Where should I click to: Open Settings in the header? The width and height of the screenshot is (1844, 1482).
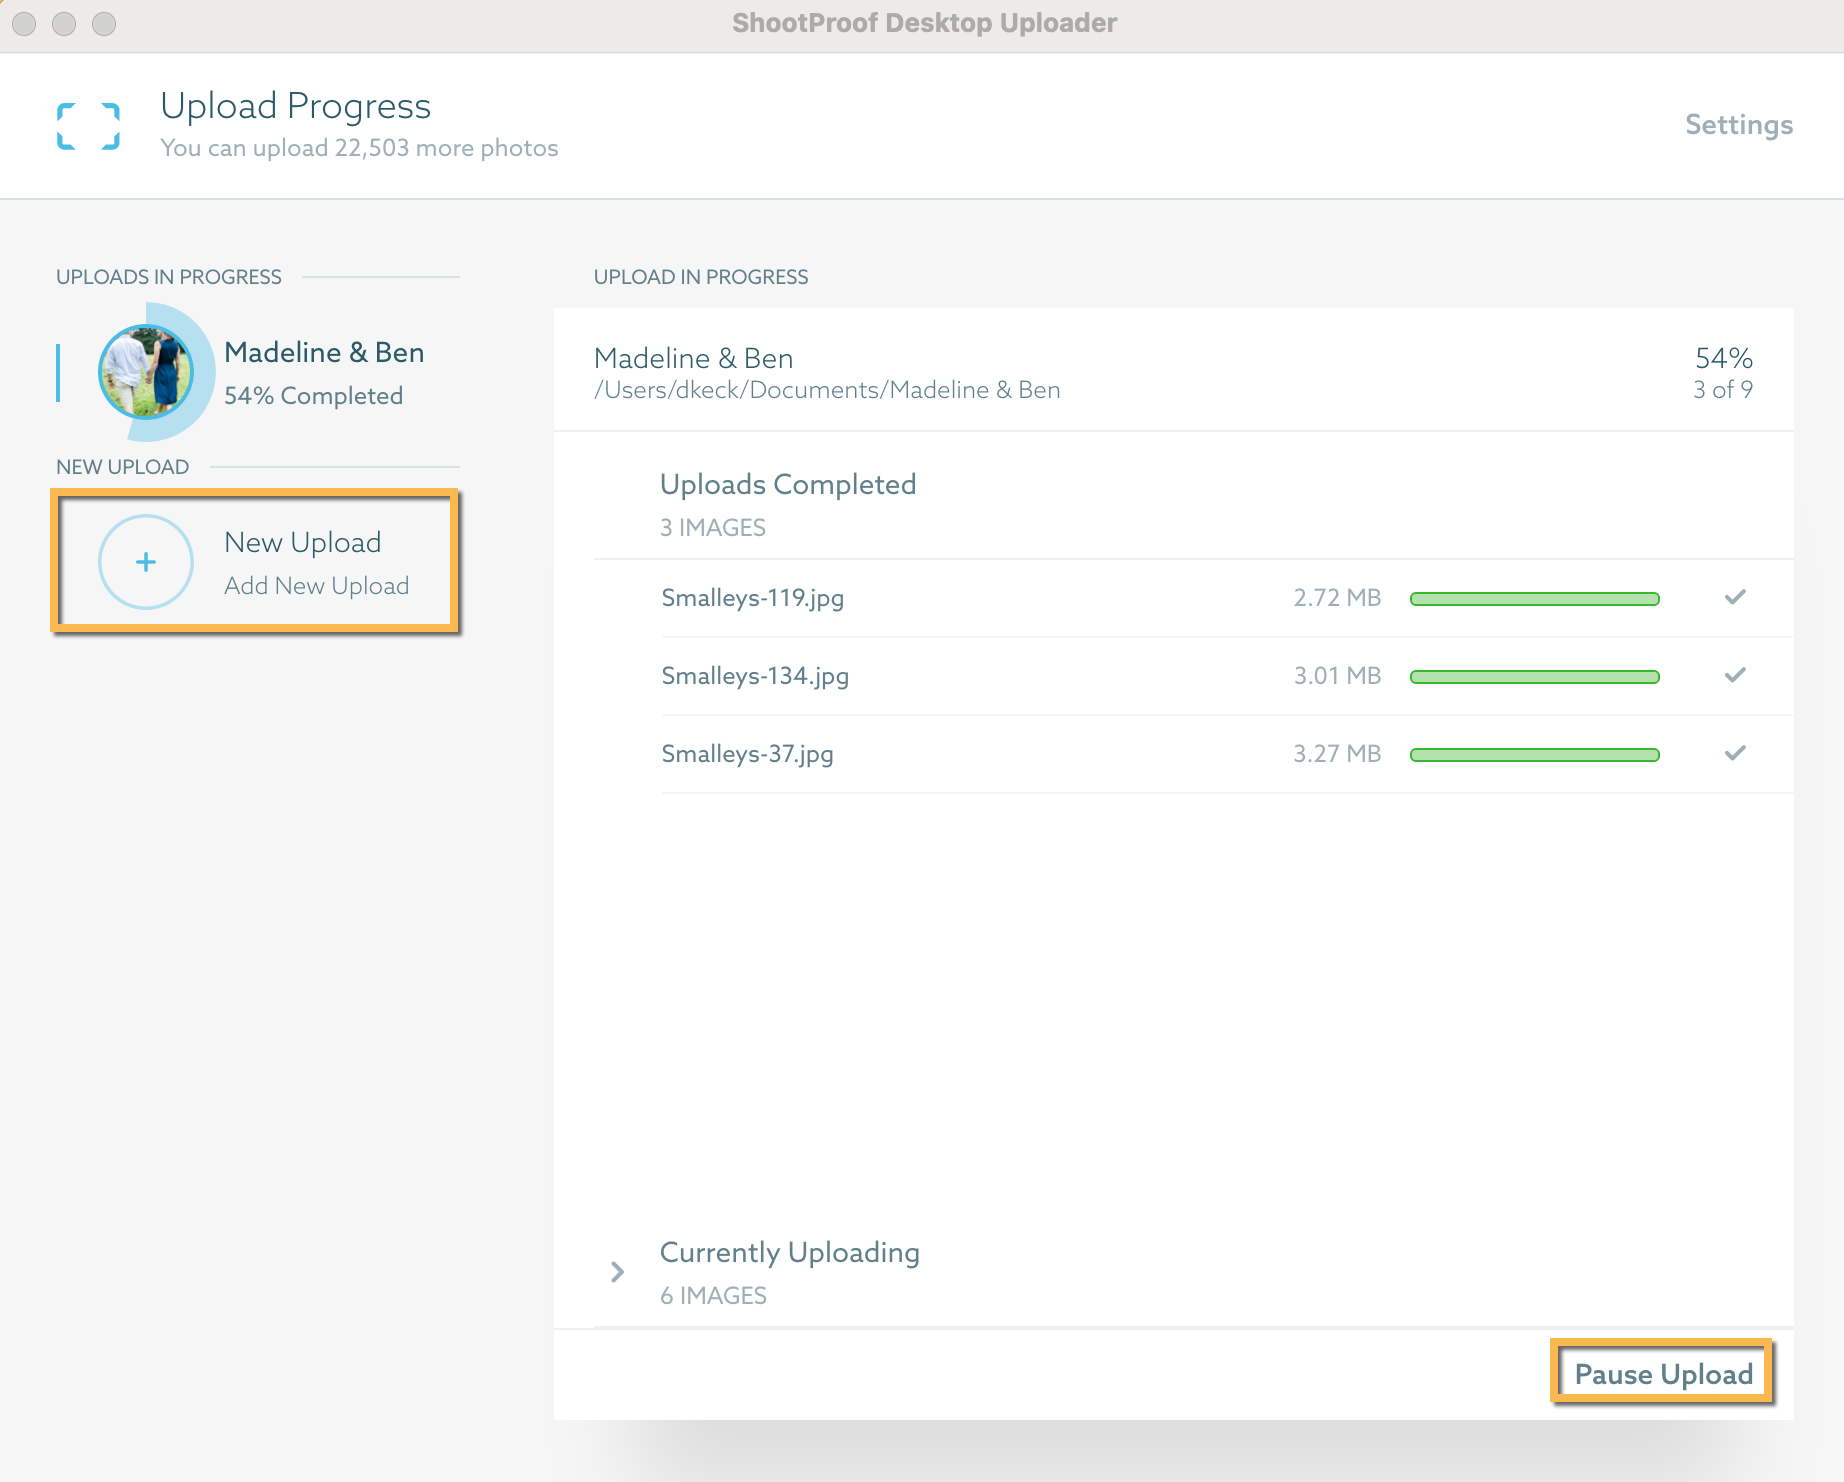(1738, 125)
